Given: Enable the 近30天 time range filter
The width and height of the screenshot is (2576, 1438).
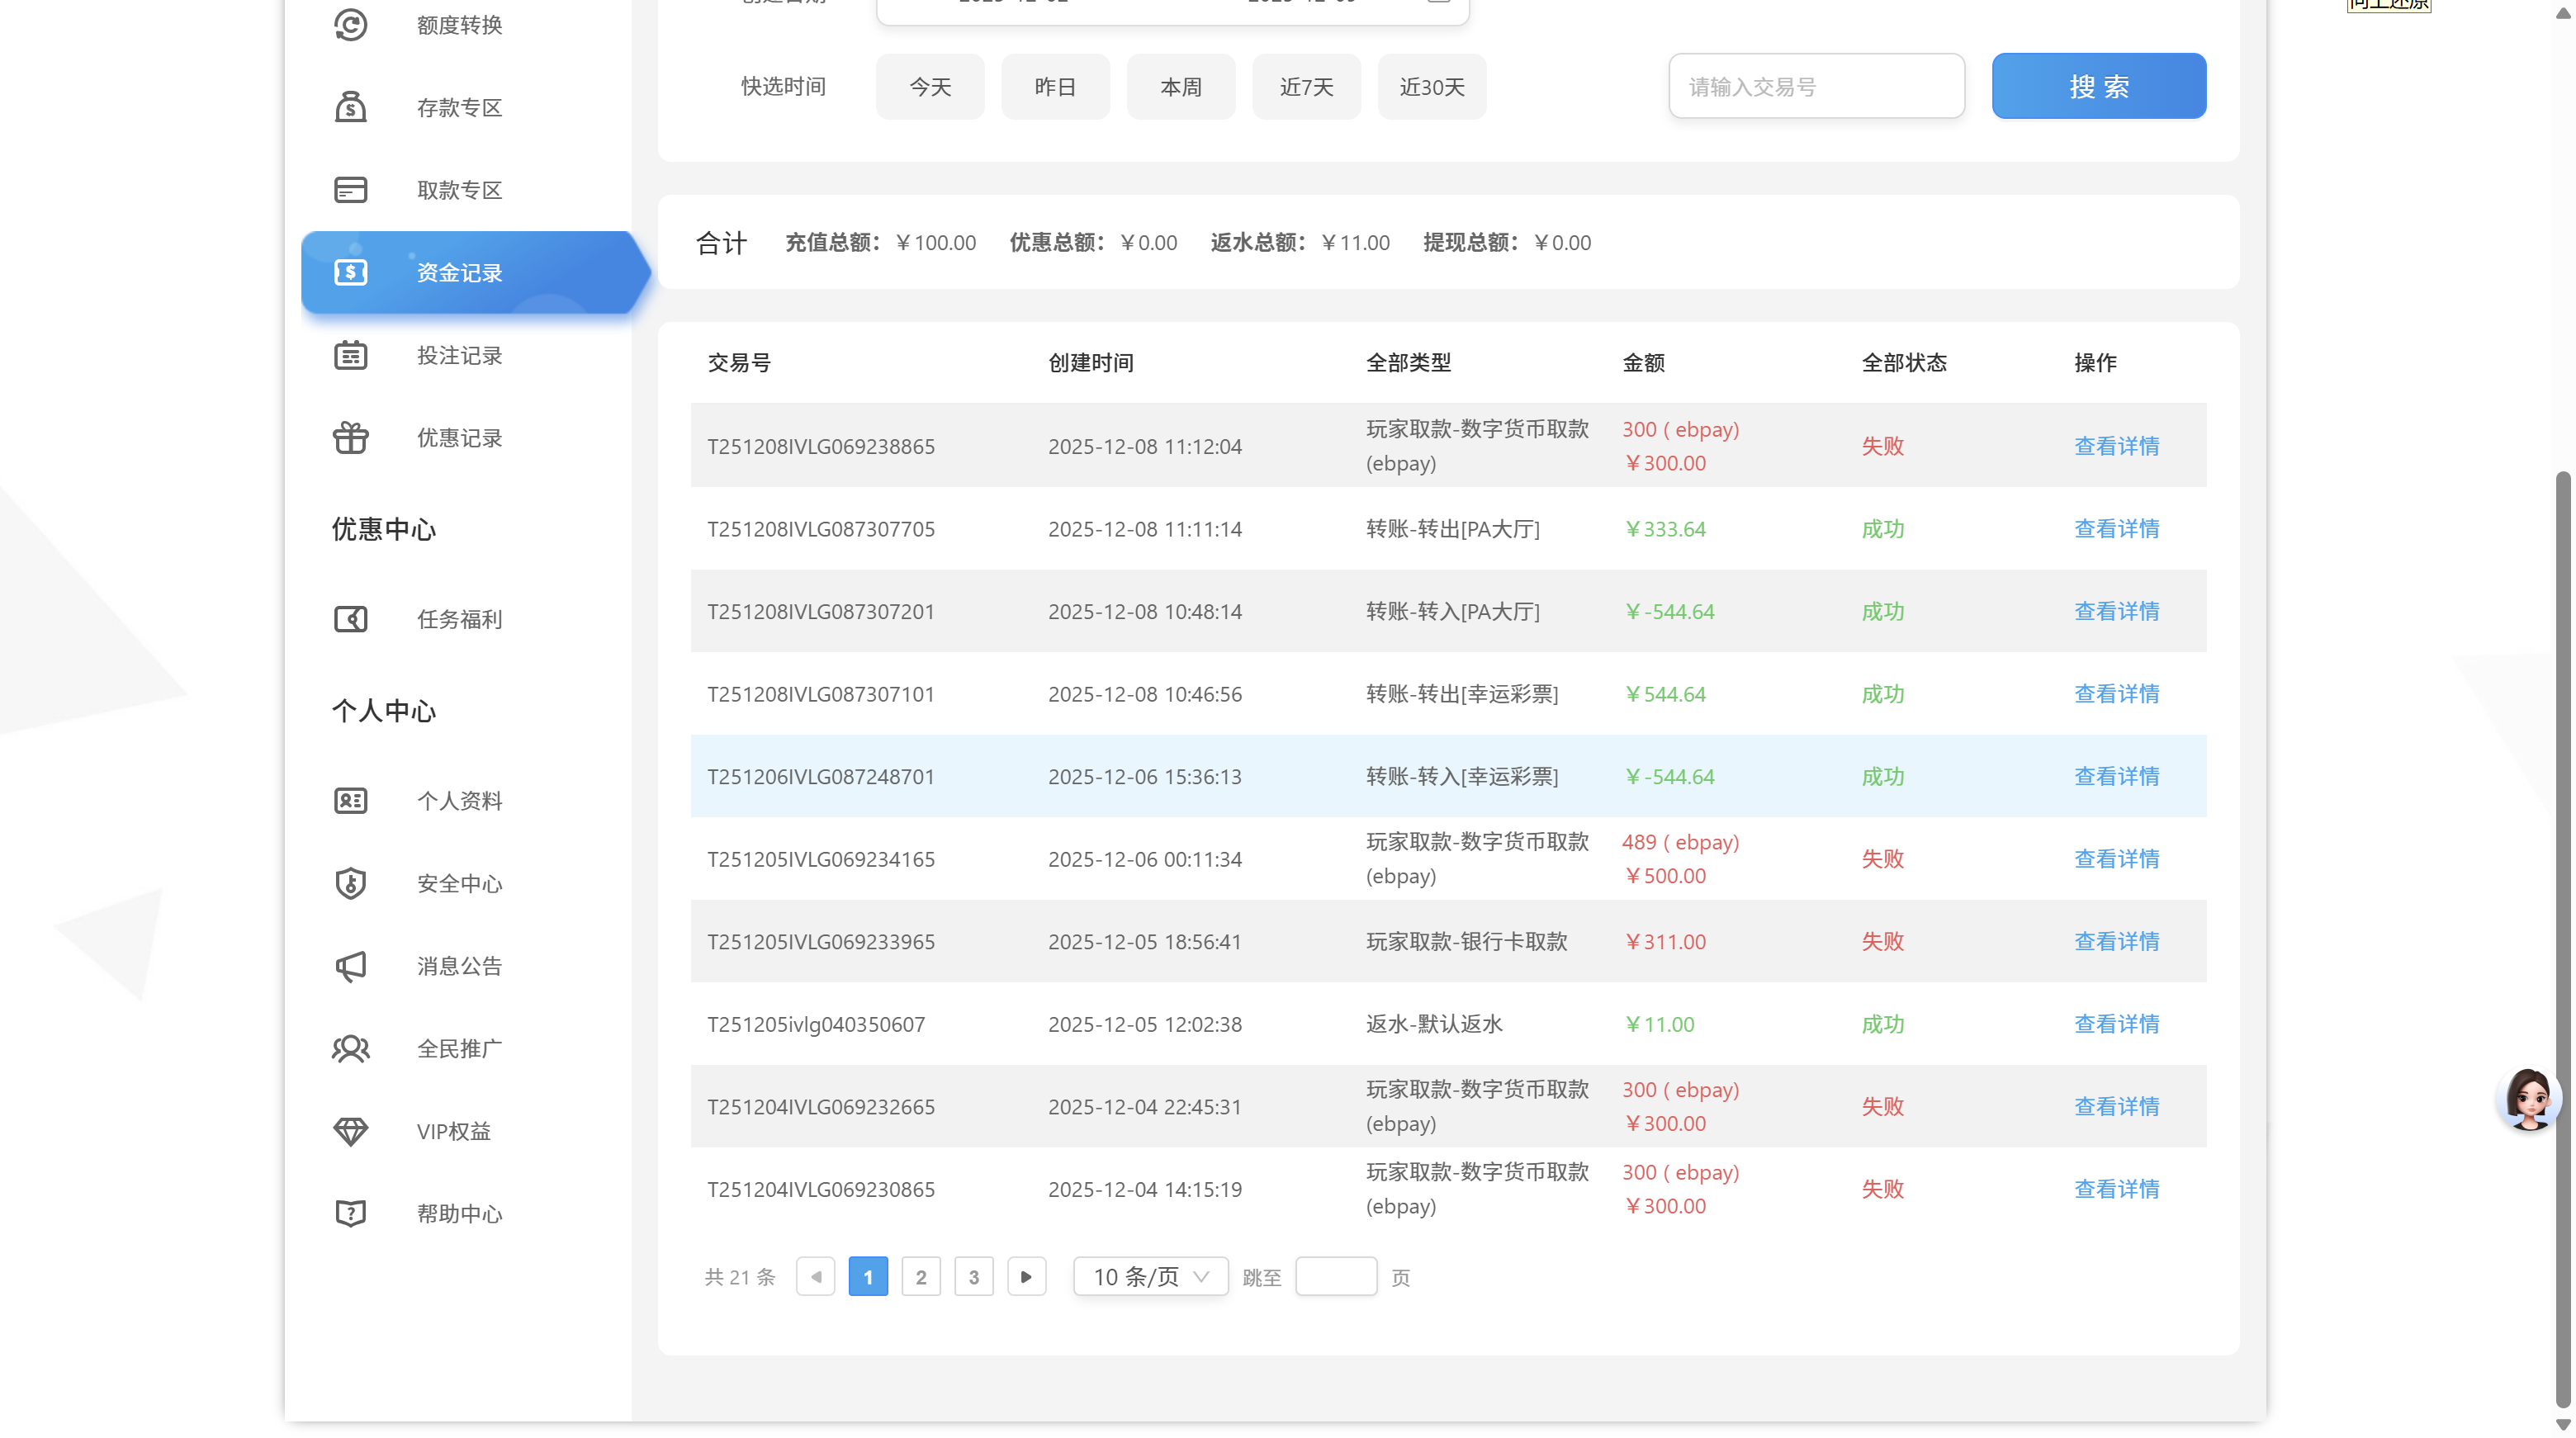Looking at the screenshot, I should [x=1432, y=86].
